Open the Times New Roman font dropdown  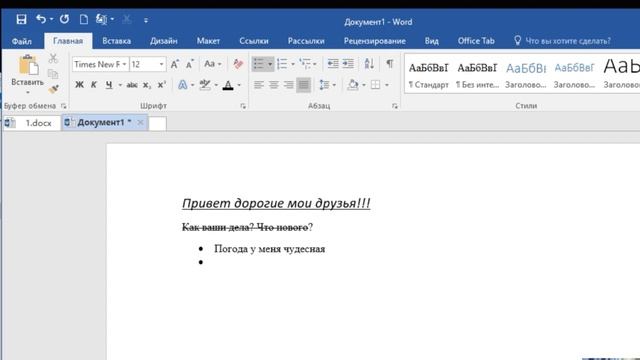click(124, 64)
